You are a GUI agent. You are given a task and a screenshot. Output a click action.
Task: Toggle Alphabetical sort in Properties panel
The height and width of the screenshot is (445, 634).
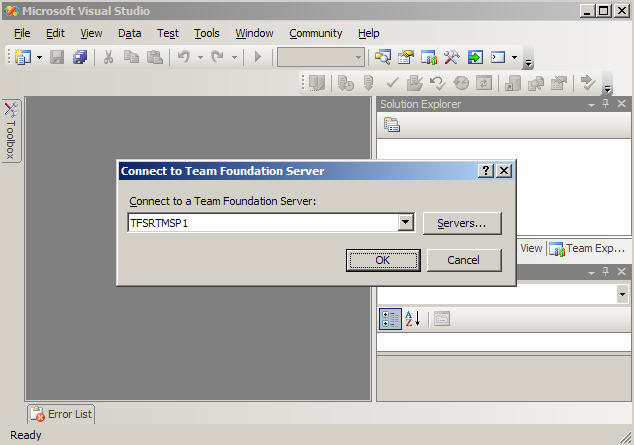pyautogui.click(x=413, y=318)
